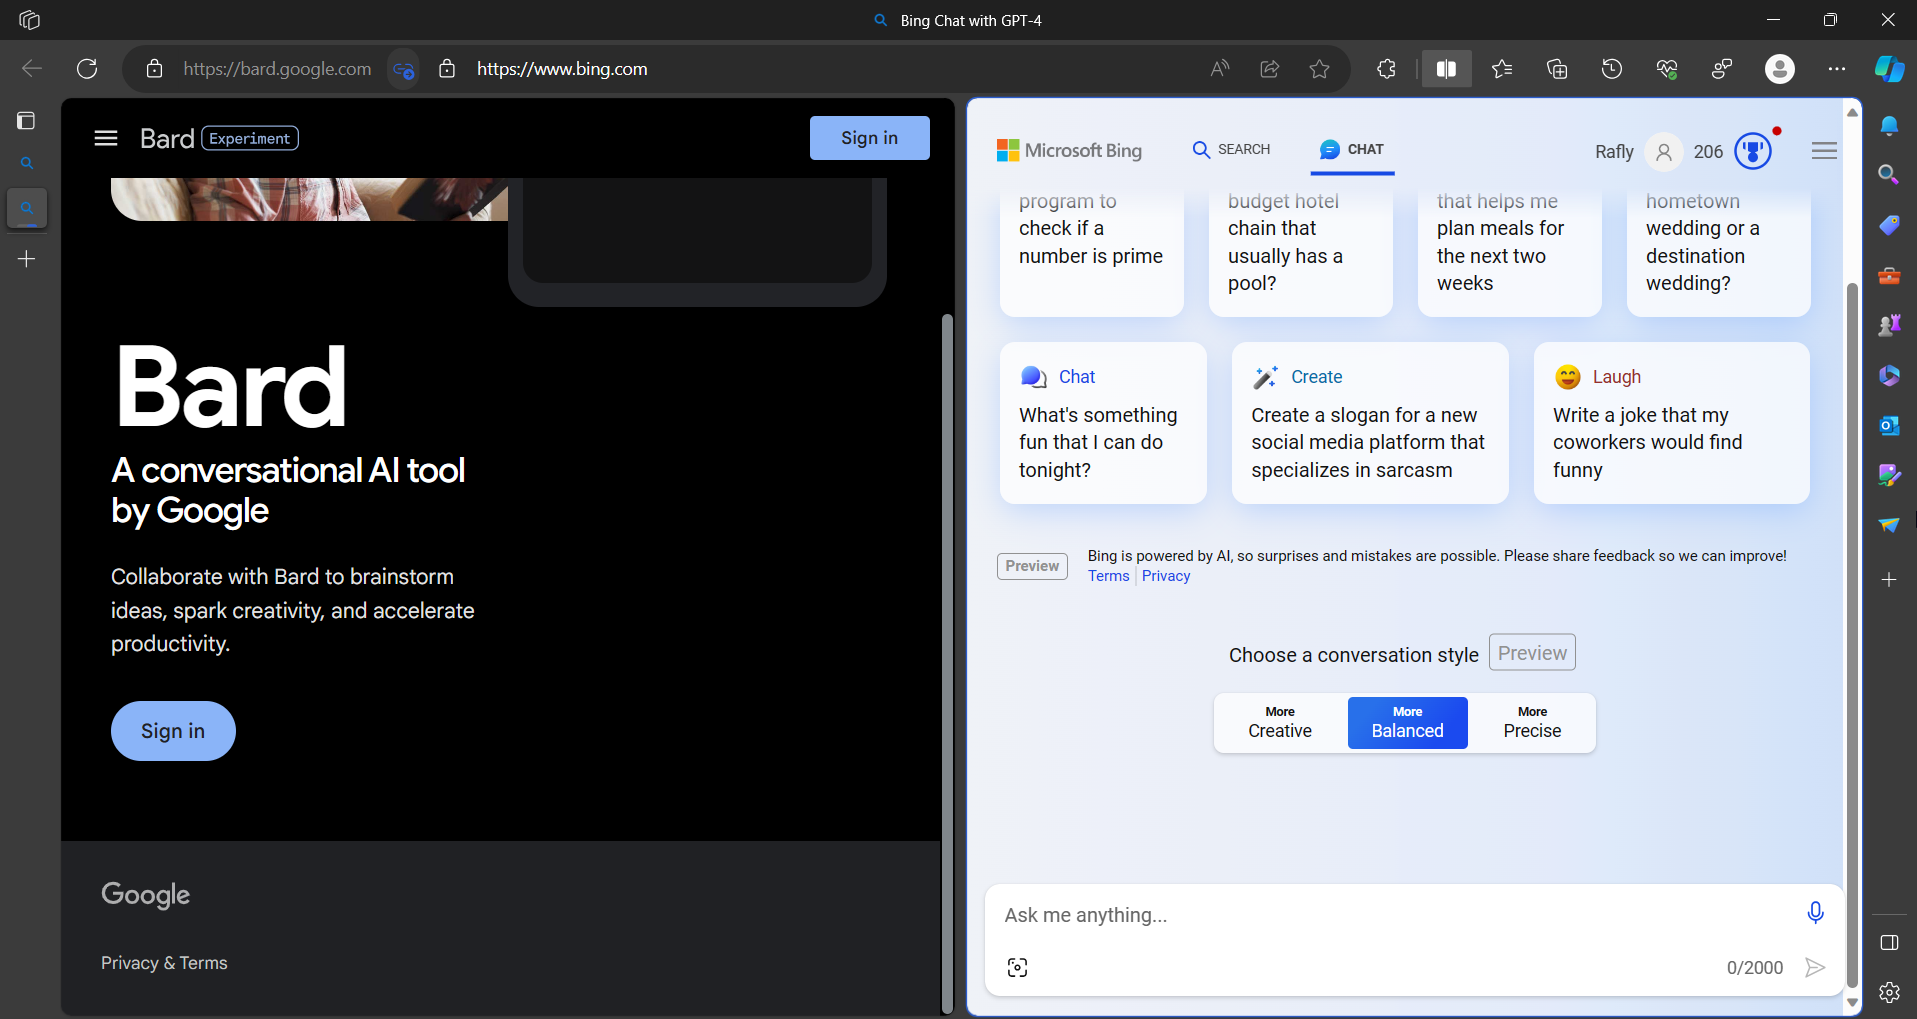Screen dimensions: 1917x1019
Task: Select the CHAT tab
Action: (1352, 149)
